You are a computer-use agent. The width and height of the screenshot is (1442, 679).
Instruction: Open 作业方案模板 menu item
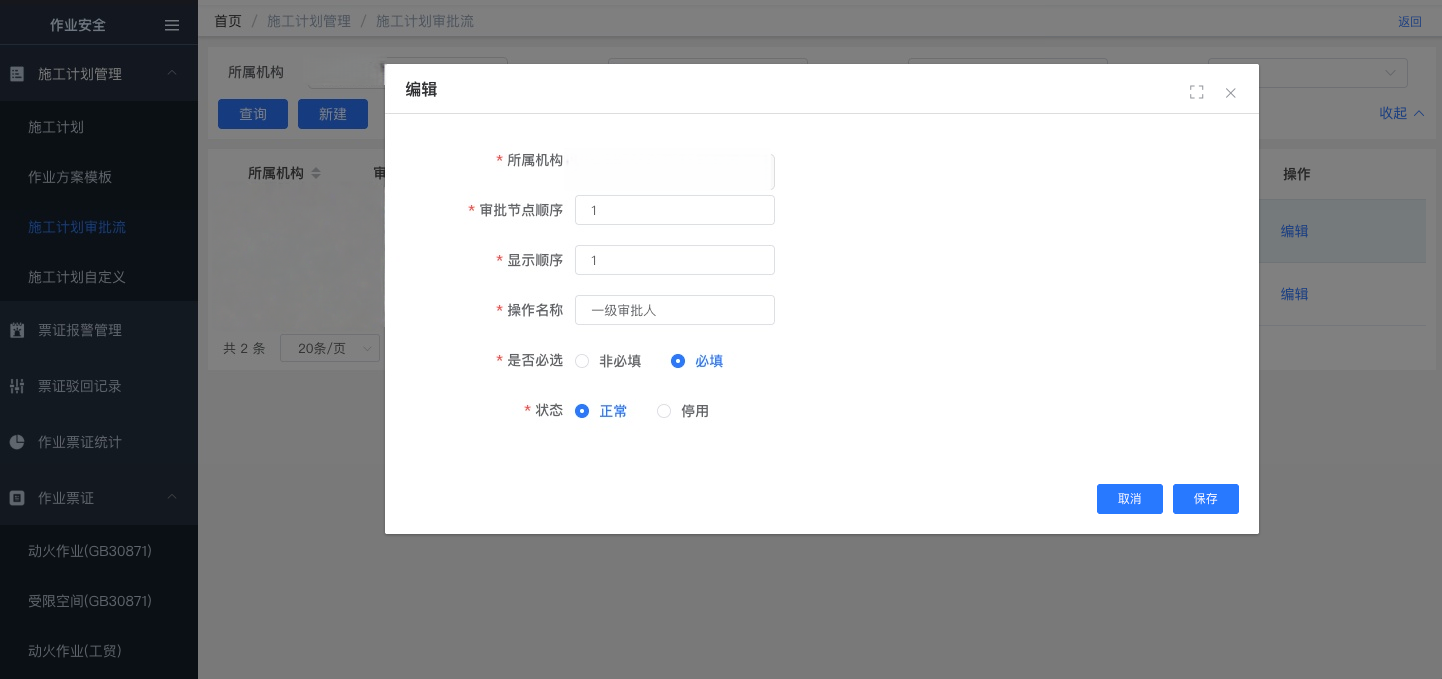tap(70, 177)
